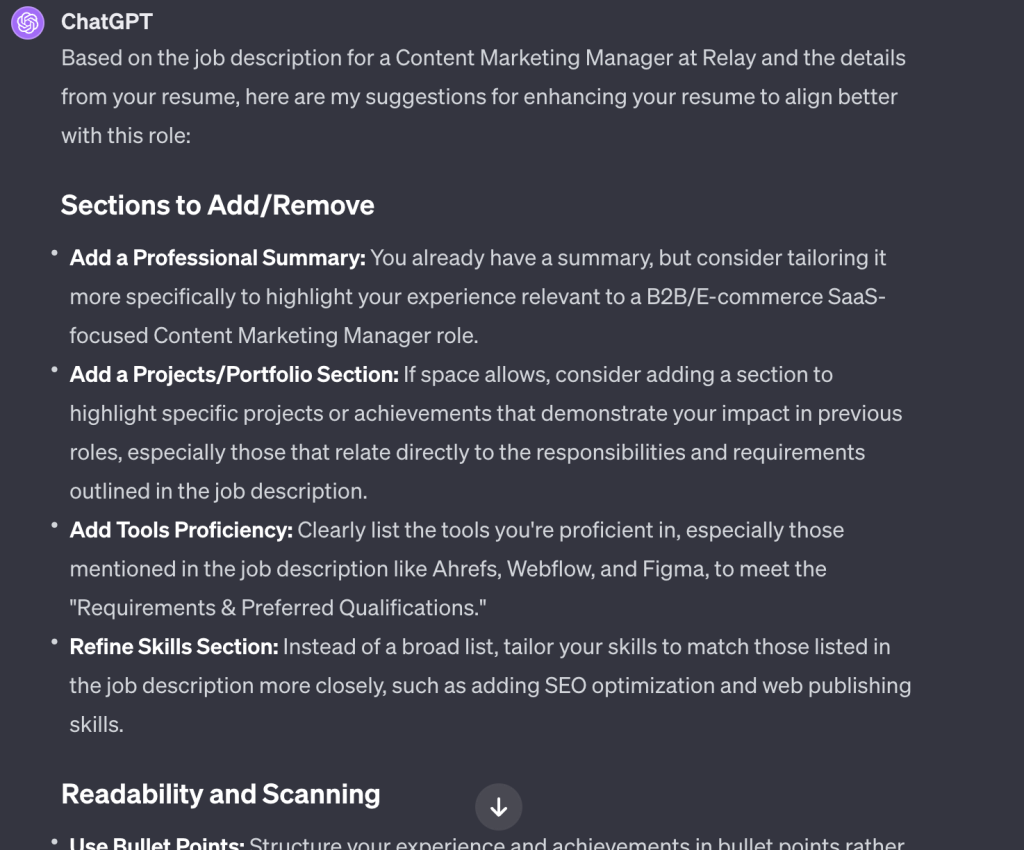The width and height of the screenshot is (1024, 850).
Task: Click the bold "Add a Professional Summary:" label
Action: (x=217, y=258)
